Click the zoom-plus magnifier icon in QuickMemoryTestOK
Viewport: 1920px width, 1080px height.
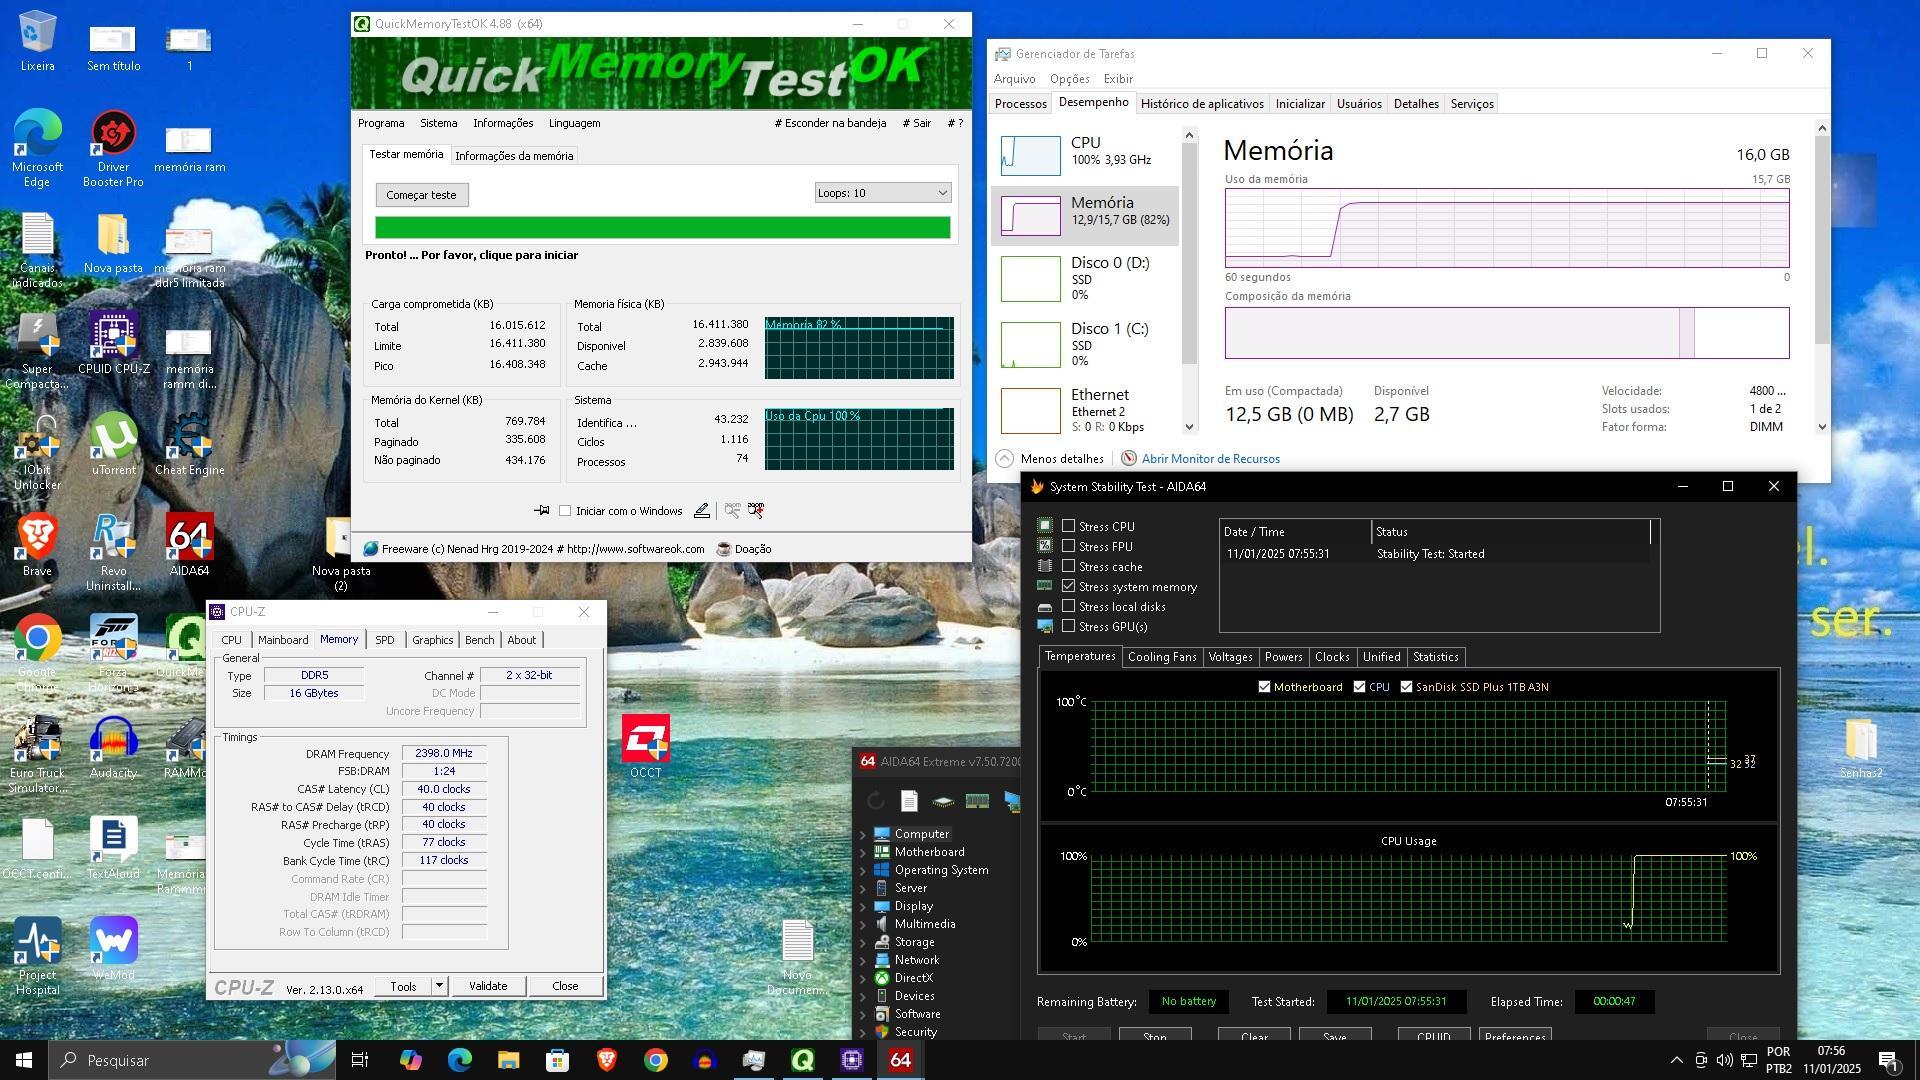tap(756, 510)
